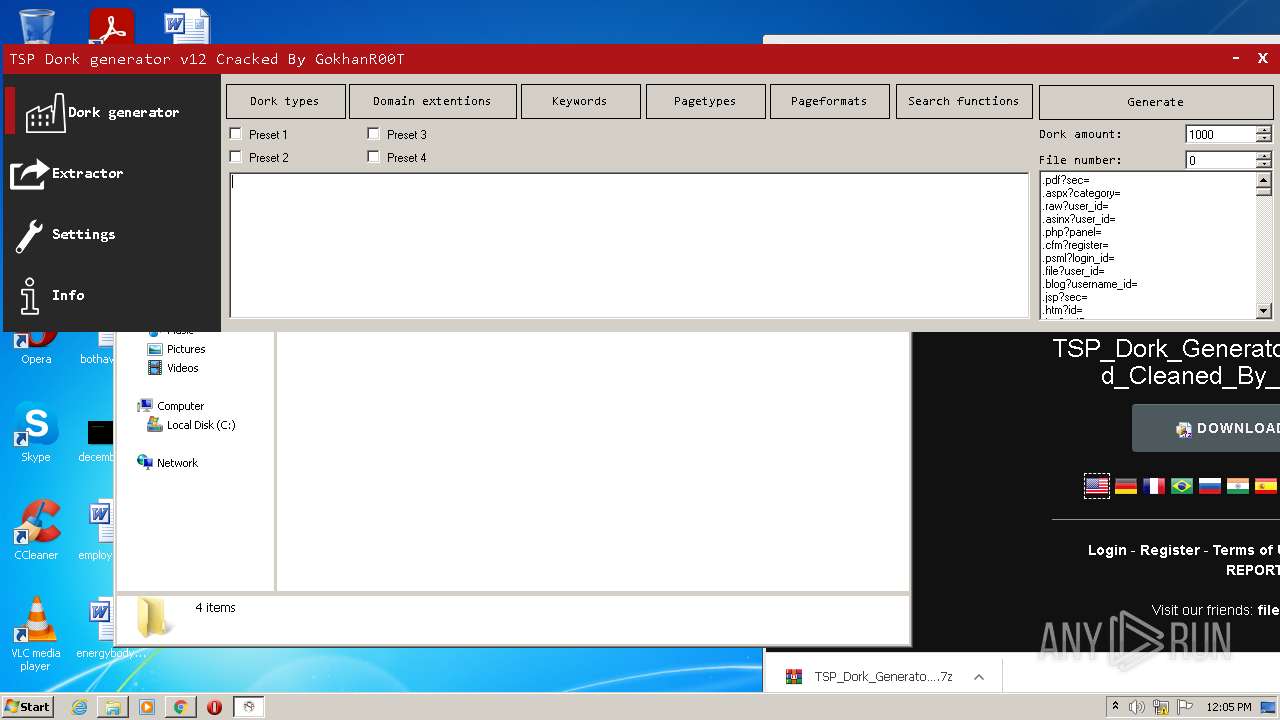1280x720 pixels.
Task: Enable the Preset 4 checkbox
Action: [x=374, y=157]
